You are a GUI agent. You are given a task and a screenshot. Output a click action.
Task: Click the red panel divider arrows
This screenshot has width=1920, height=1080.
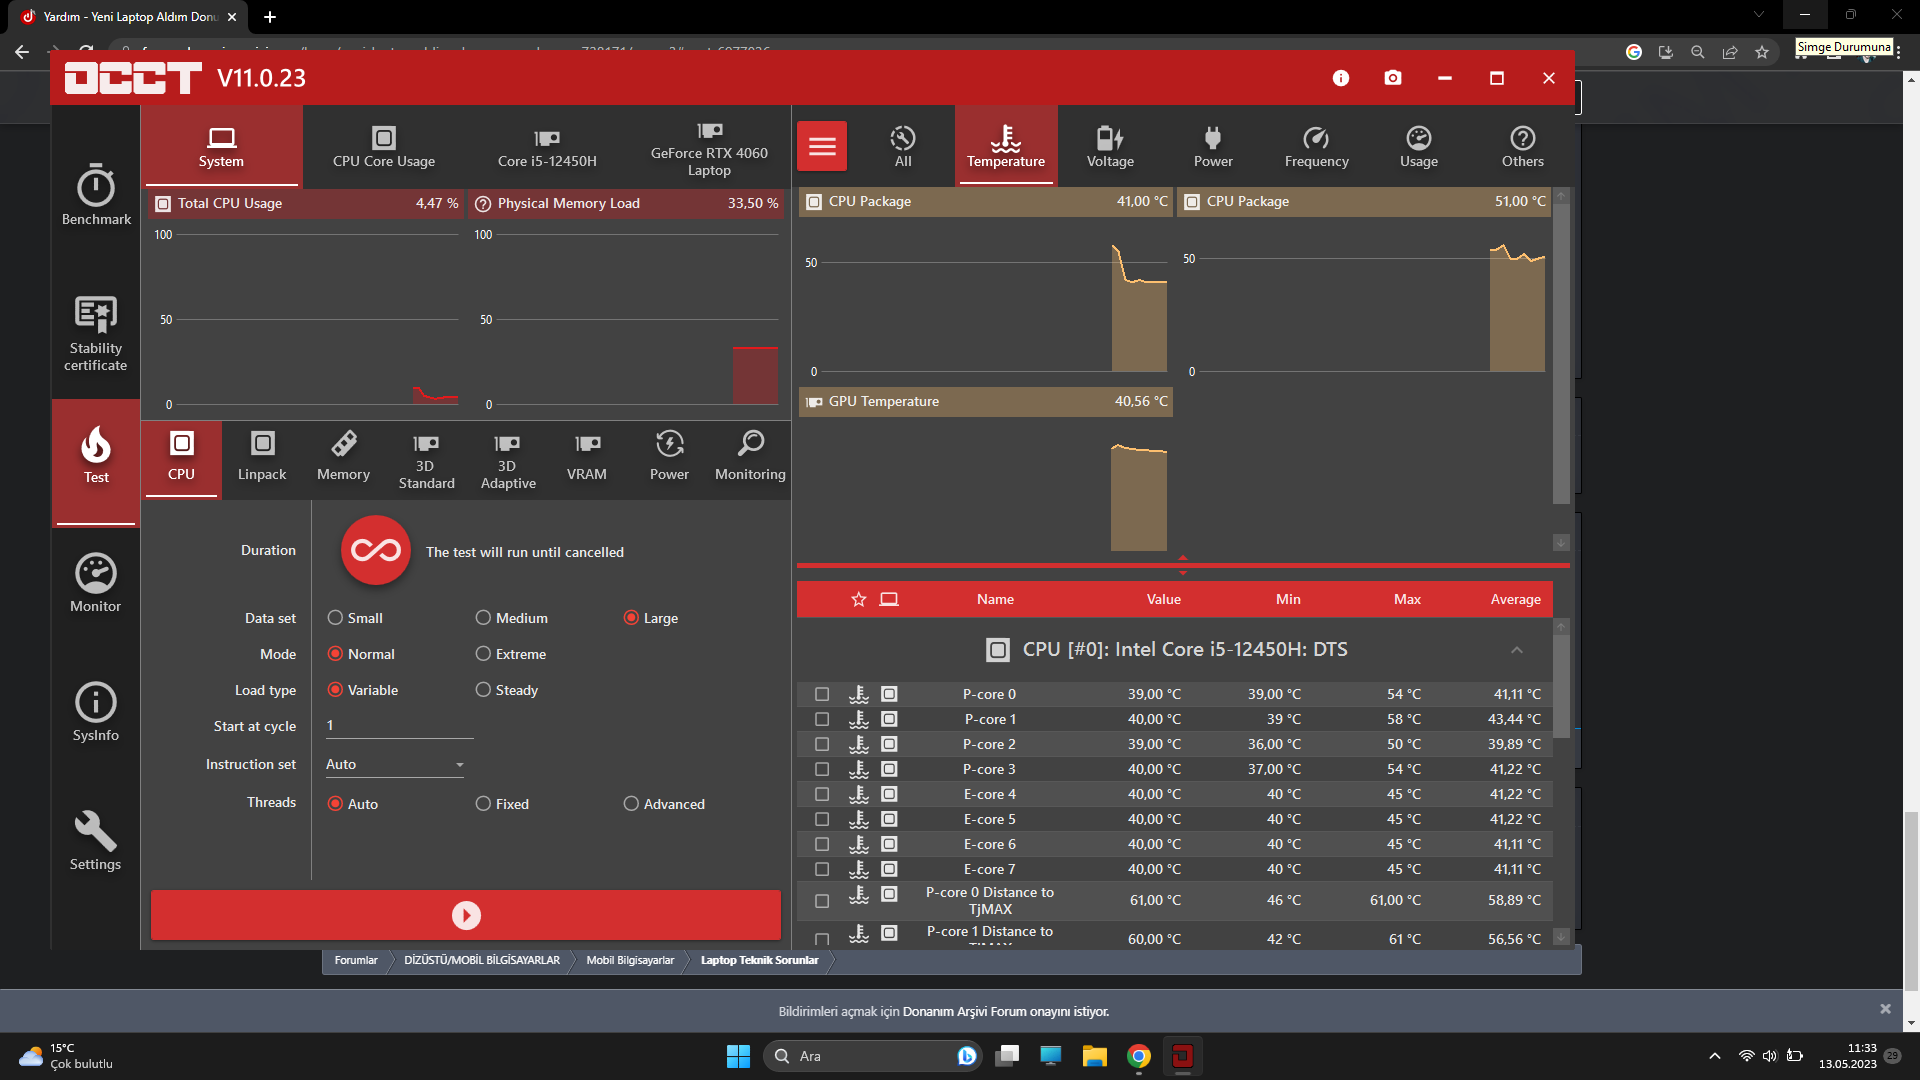pos(1183,565)
